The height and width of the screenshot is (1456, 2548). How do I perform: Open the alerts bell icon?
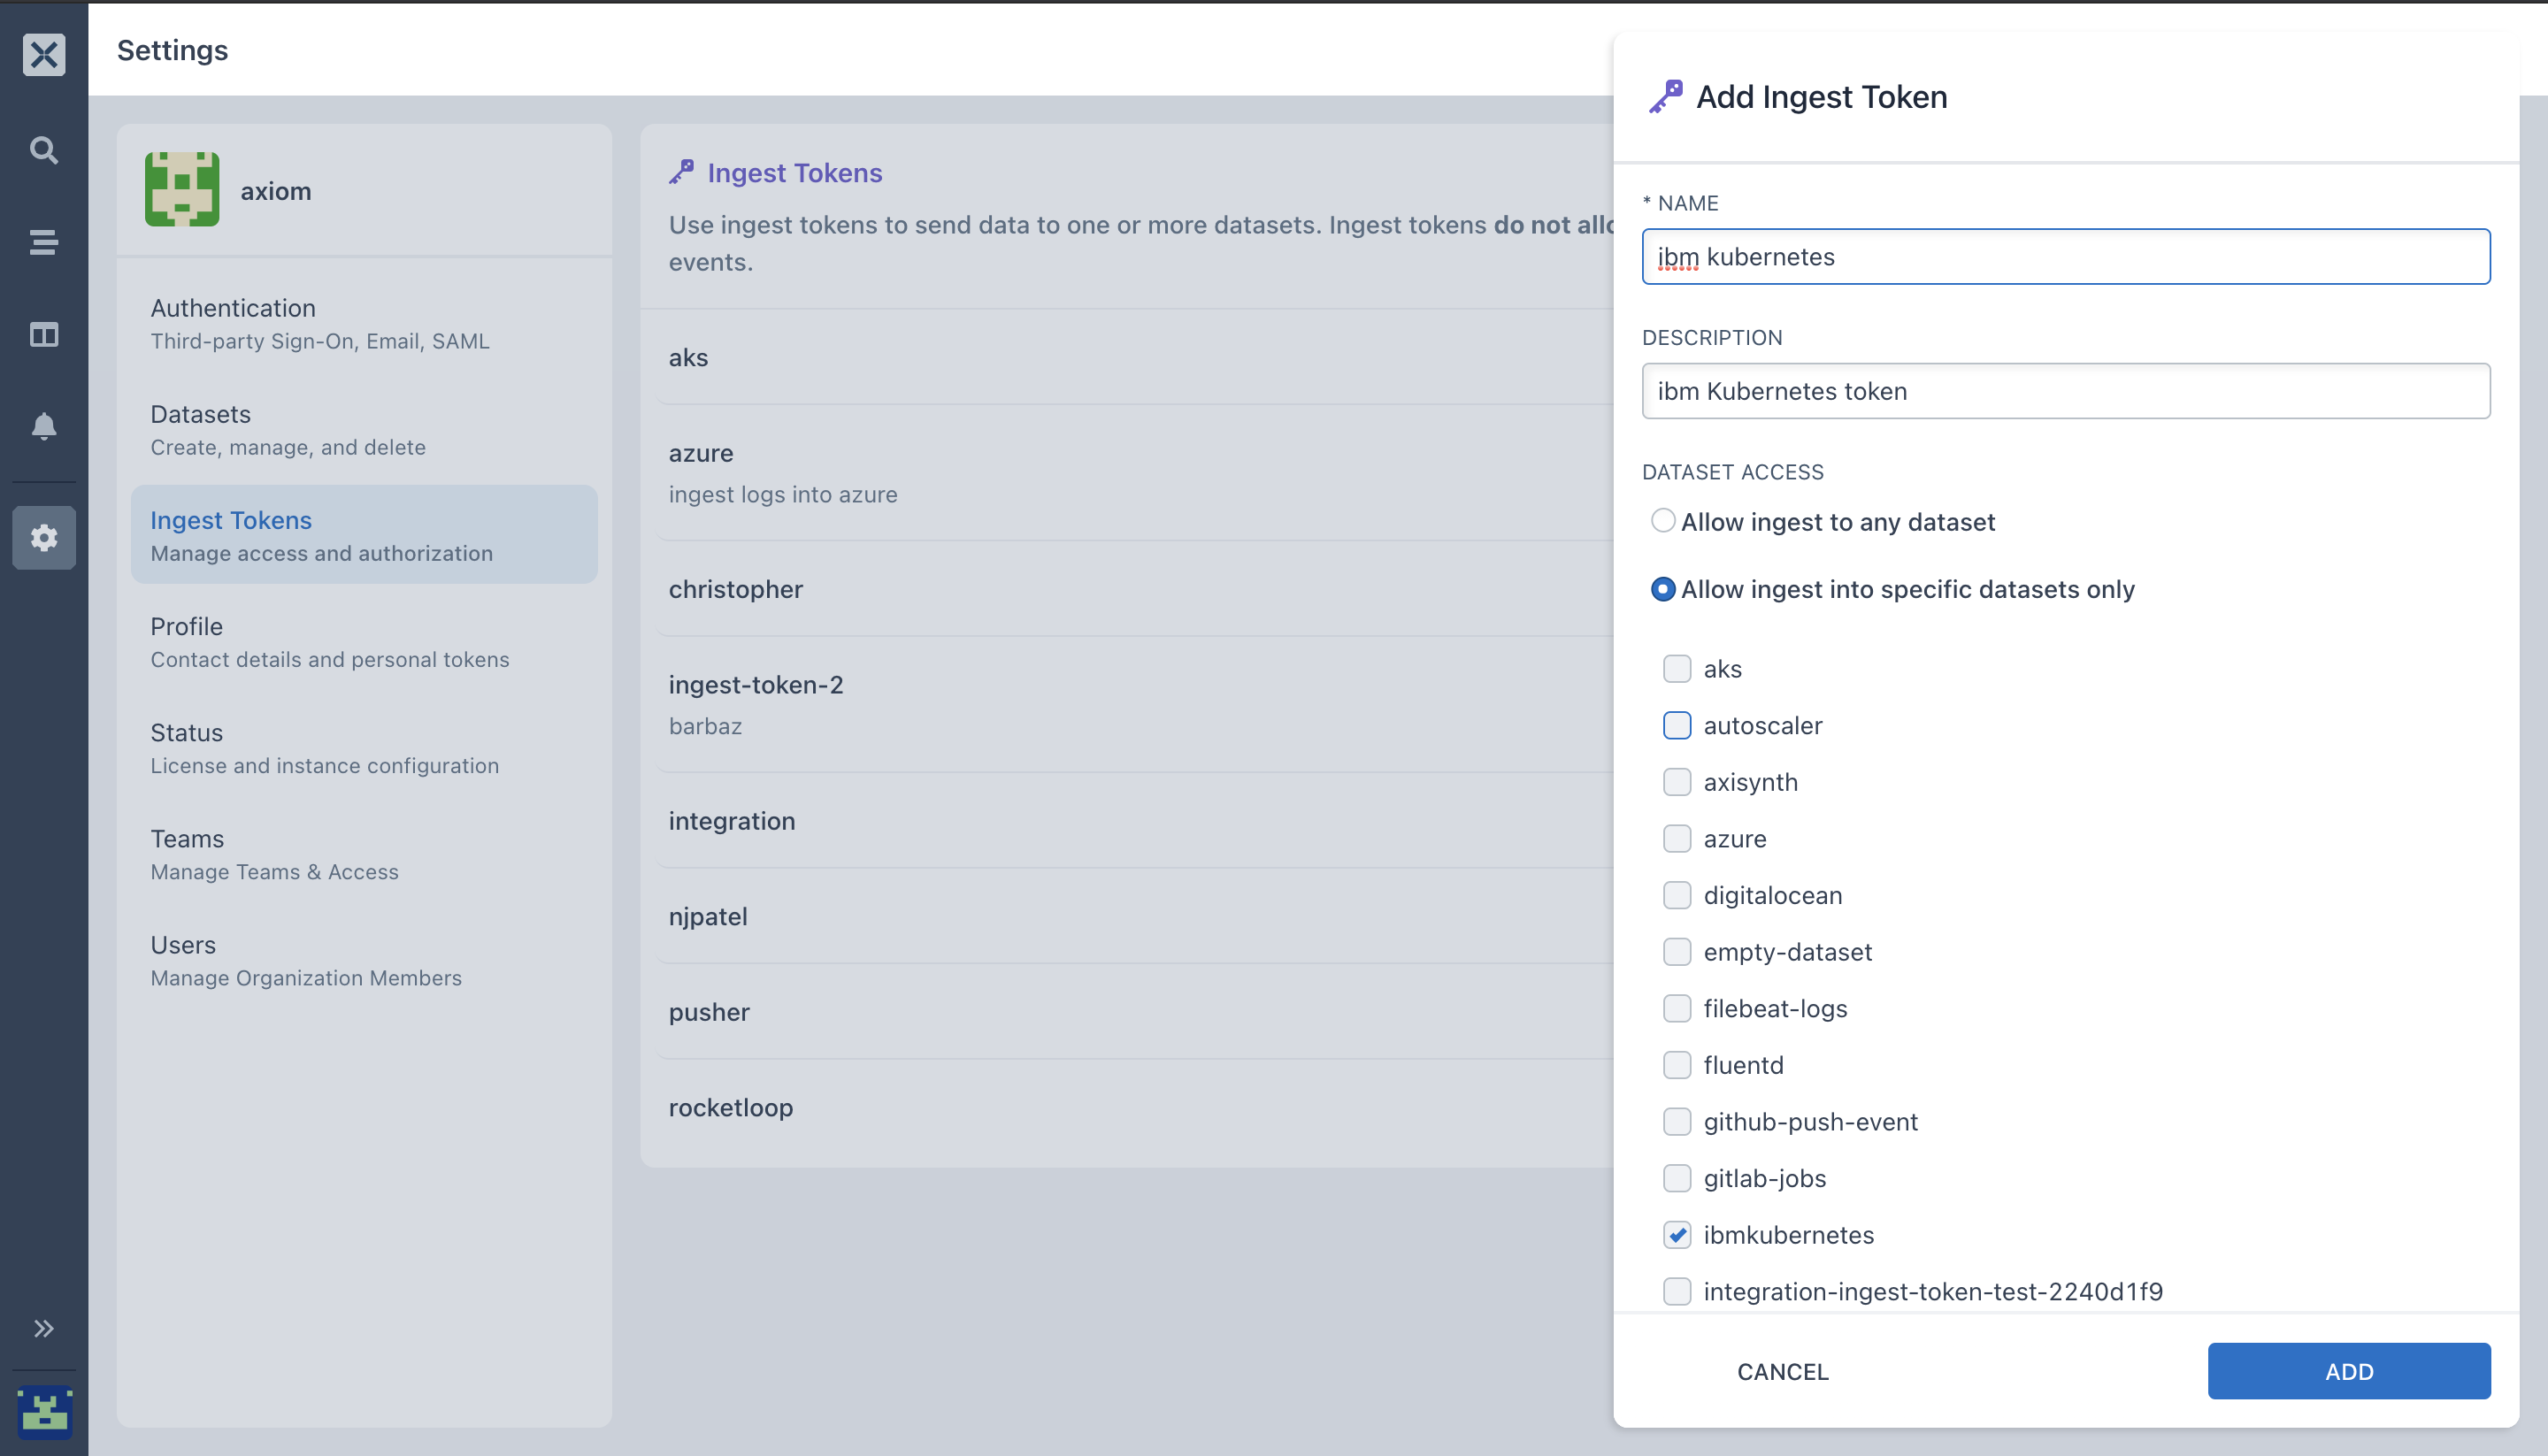click(x=44, y=426)
